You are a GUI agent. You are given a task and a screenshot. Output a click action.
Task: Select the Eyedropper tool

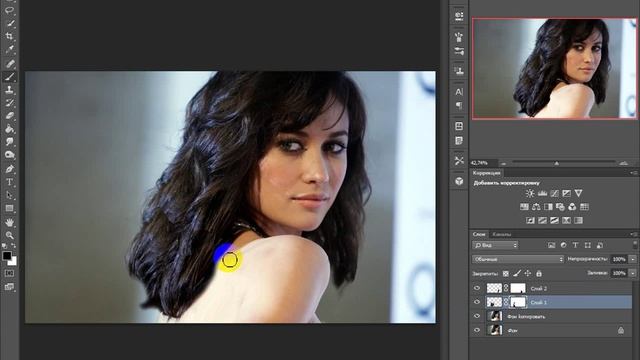9,49
